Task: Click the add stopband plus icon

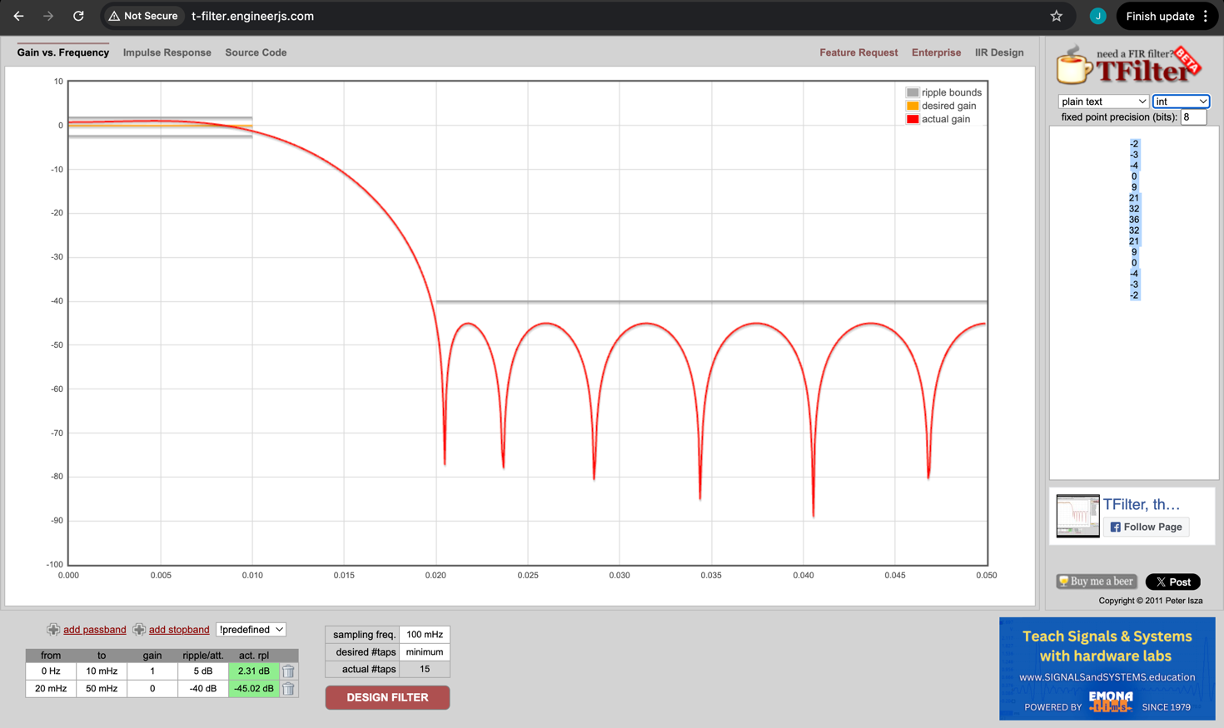Action: [x=139, y=629]
